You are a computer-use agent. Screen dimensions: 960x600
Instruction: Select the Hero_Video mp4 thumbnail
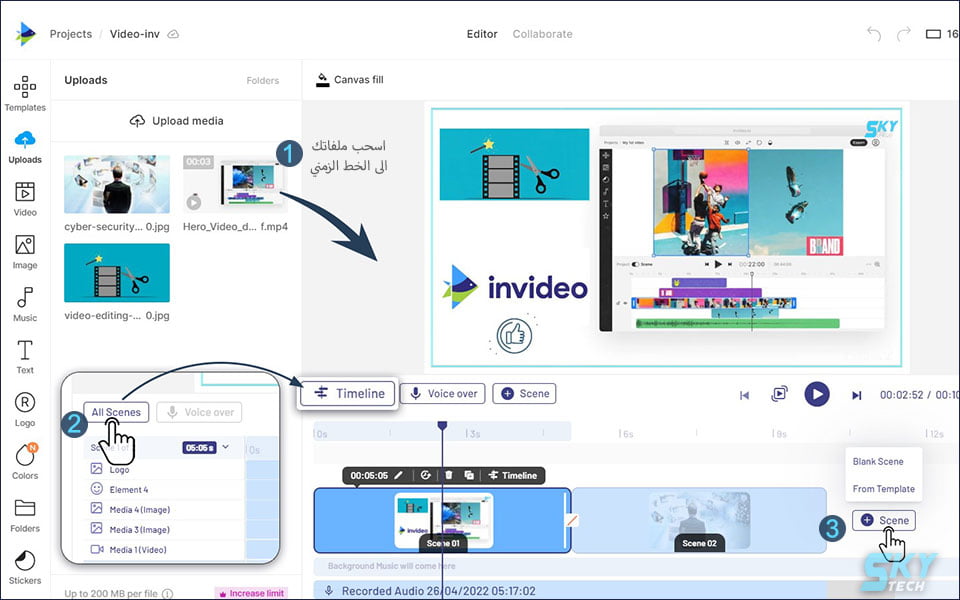[235, 184]
